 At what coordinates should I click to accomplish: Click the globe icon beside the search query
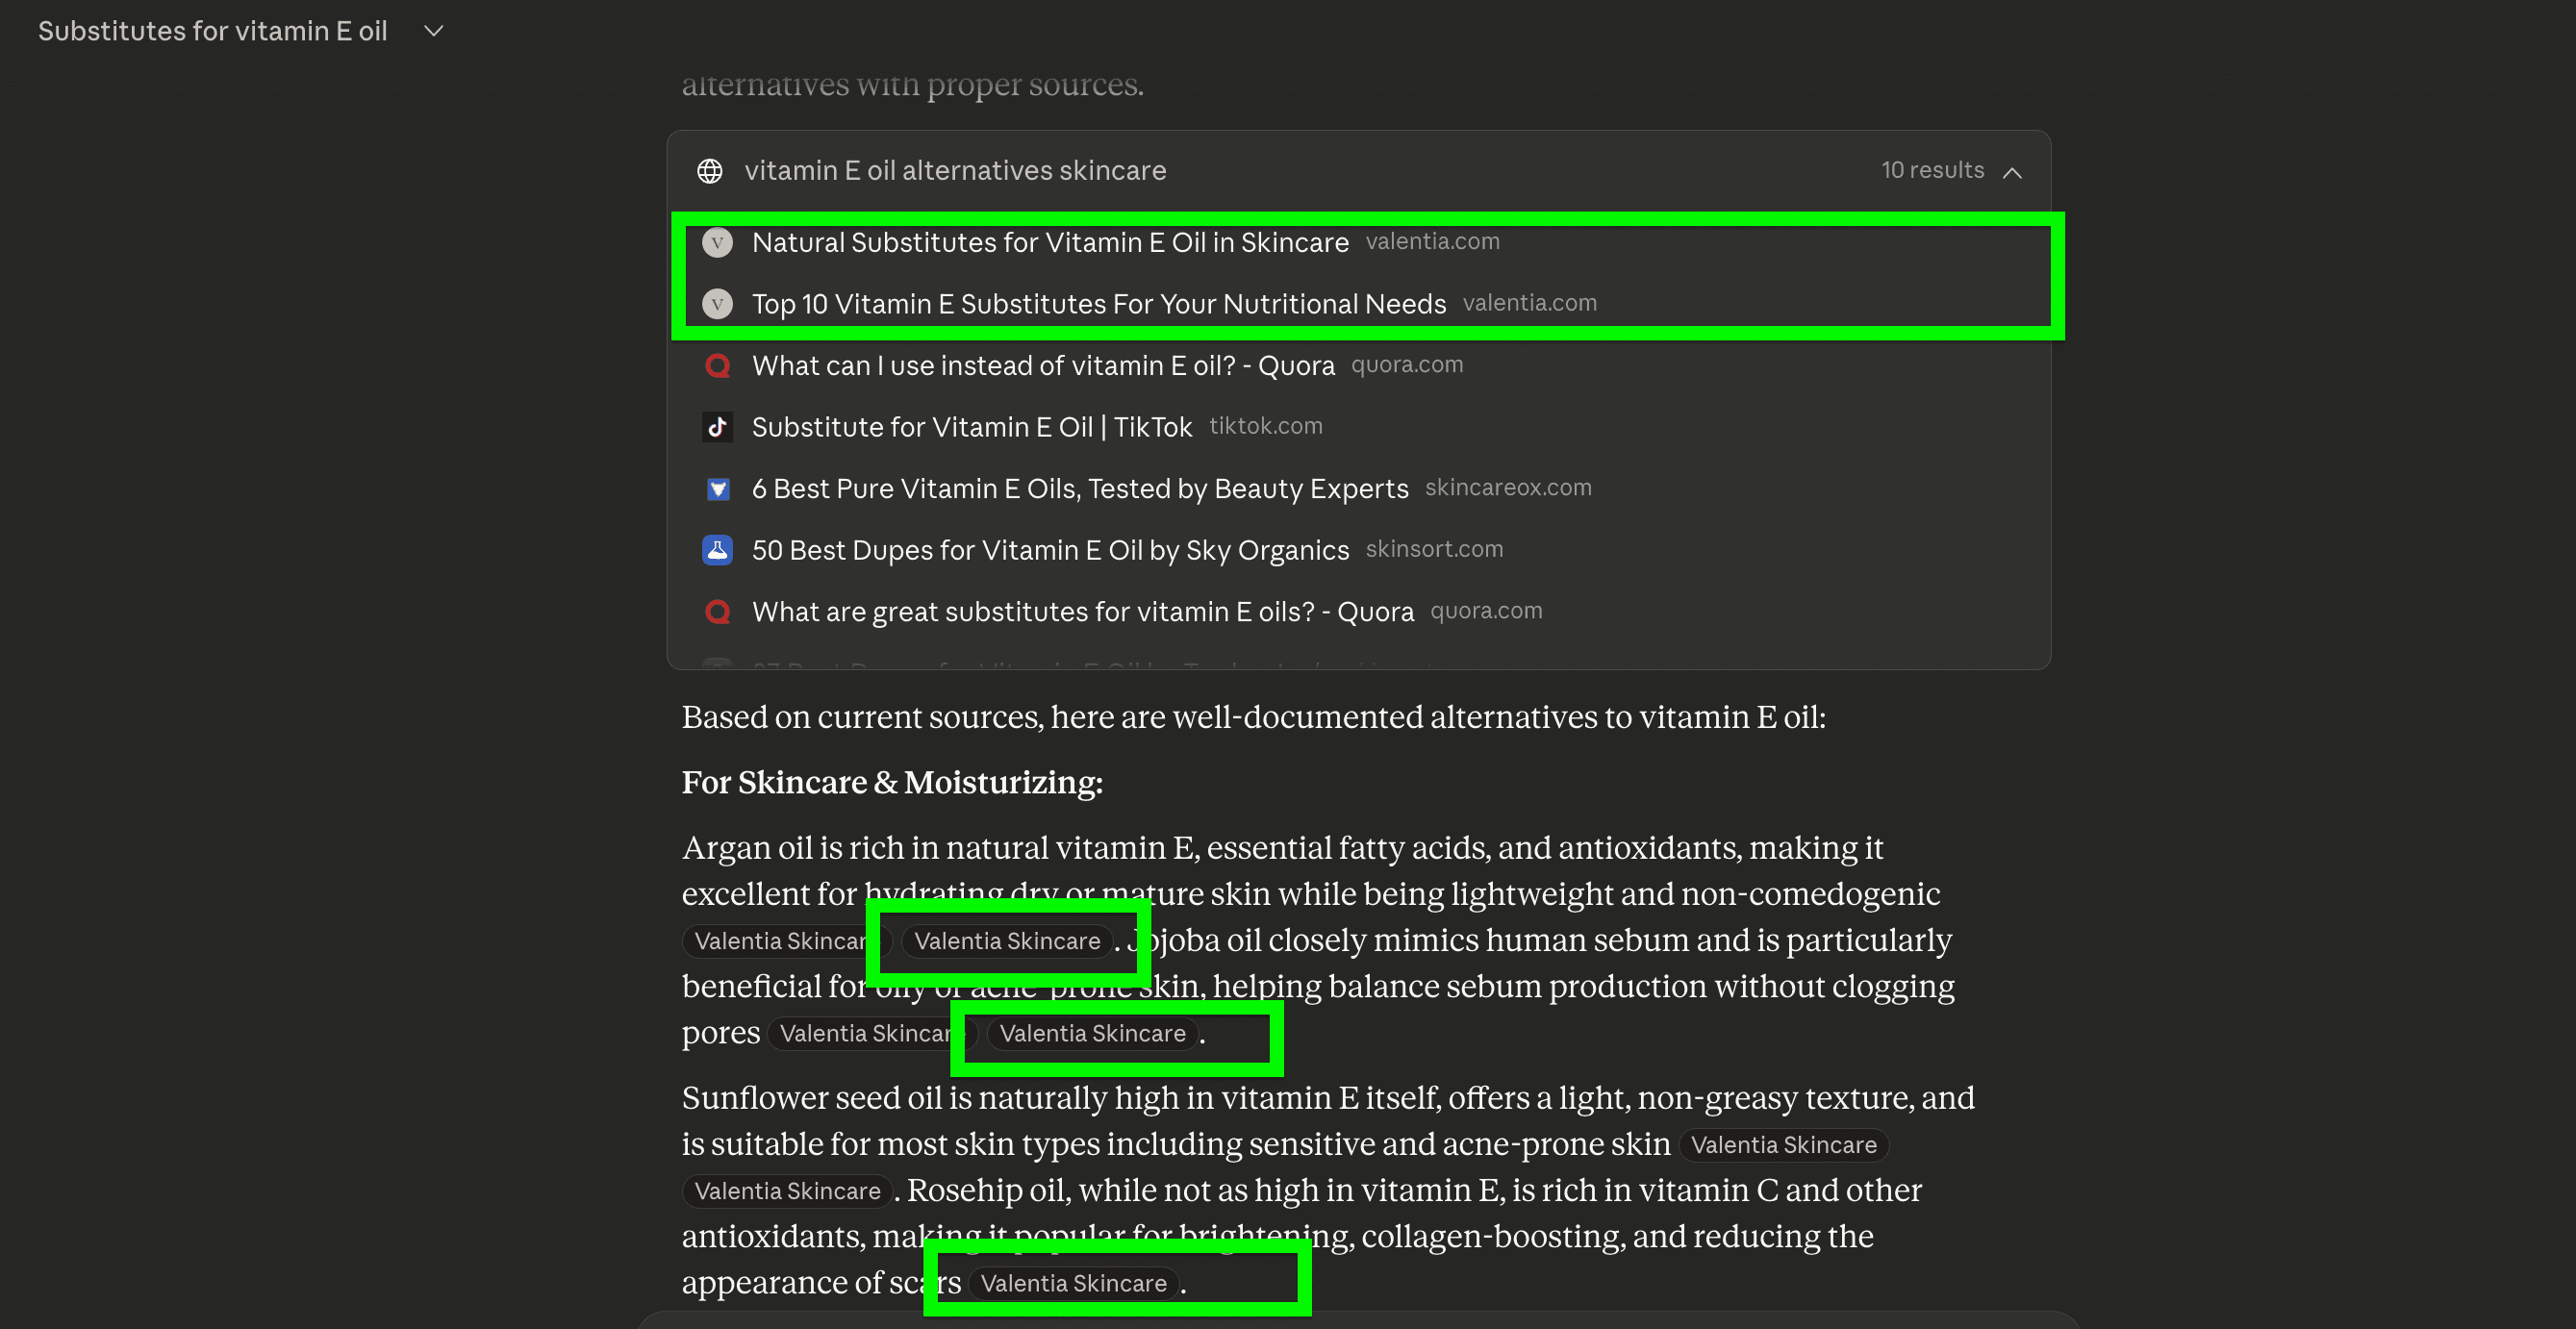(x=710, y=171)
